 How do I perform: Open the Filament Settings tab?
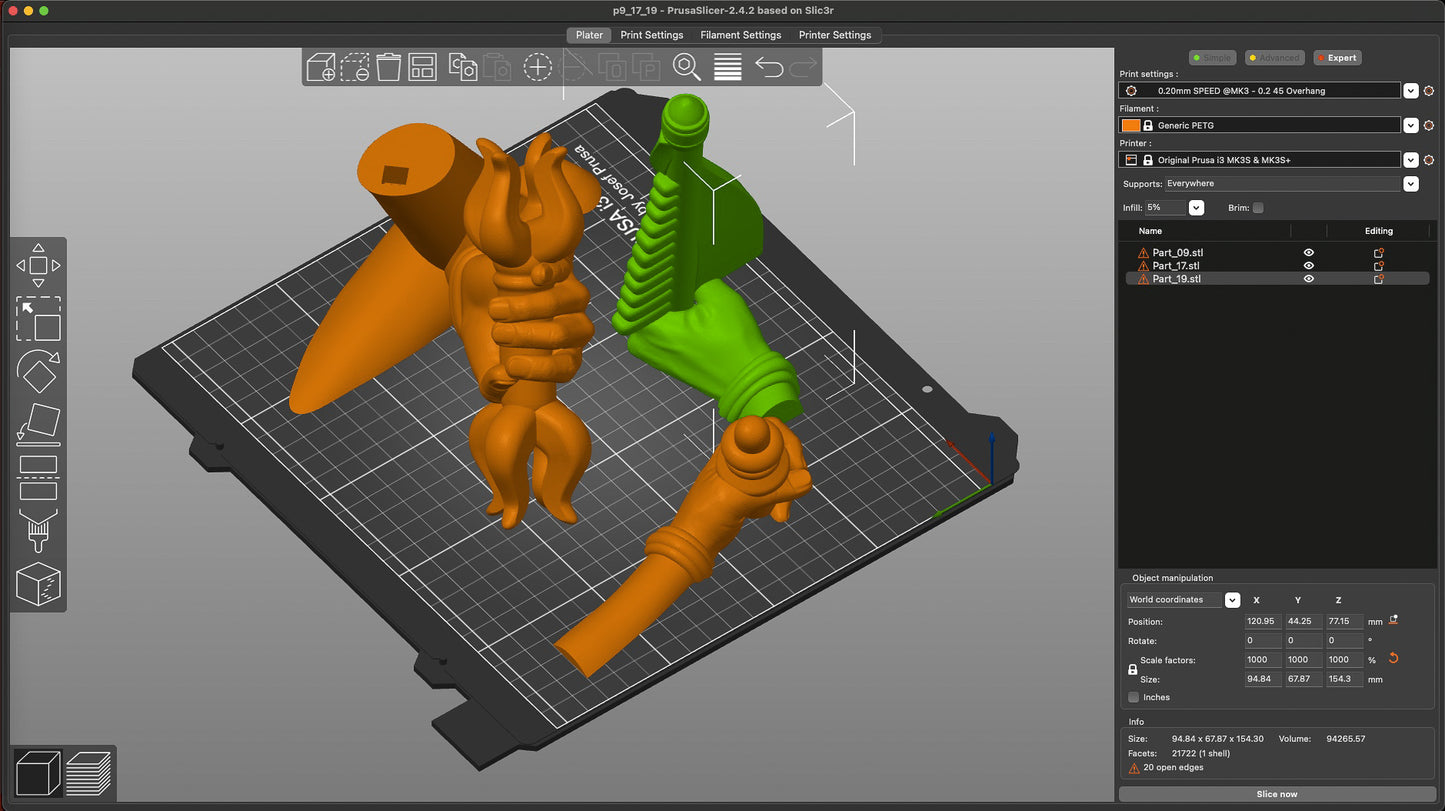point(740,35)
